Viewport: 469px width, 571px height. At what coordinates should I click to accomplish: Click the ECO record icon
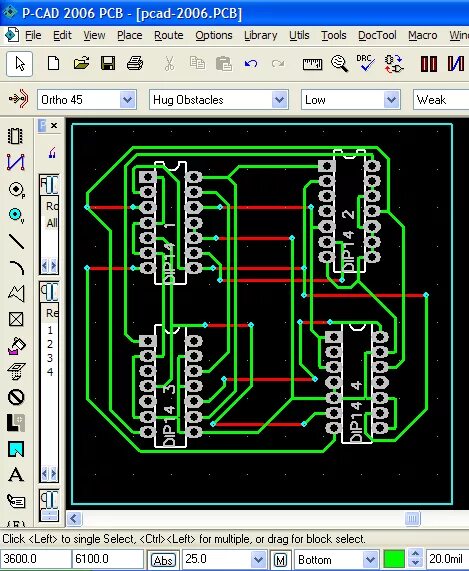[x=394, y=64]
